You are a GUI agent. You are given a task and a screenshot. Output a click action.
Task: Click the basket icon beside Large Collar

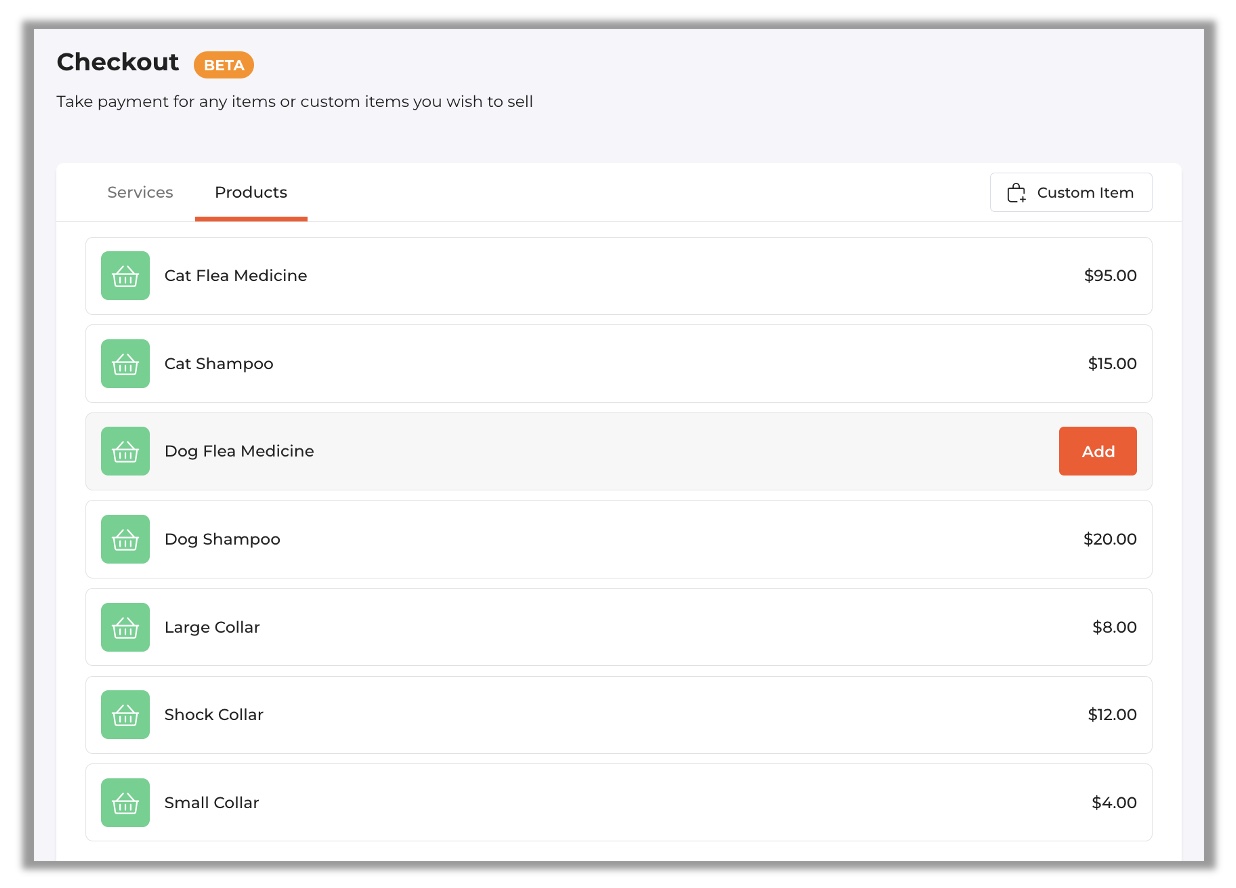125,627
